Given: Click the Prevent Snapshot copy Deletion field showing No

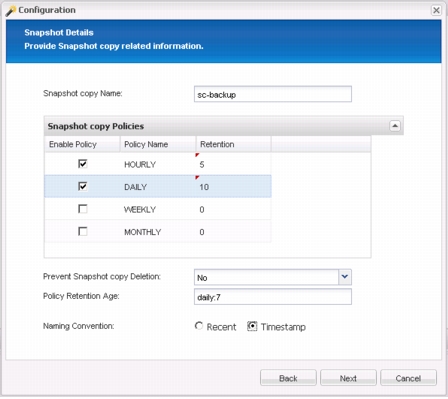Looking at the screenshot, I should click(x=266, y=277).
